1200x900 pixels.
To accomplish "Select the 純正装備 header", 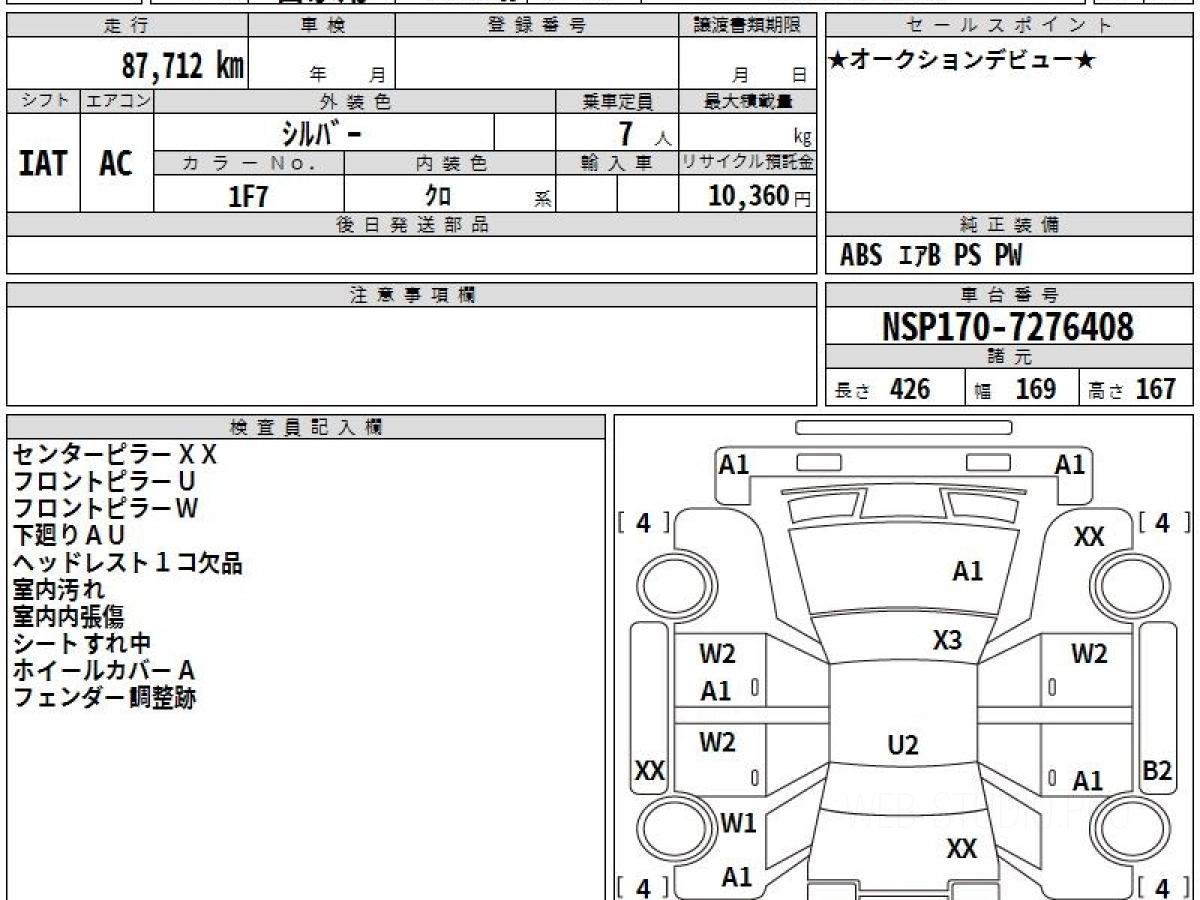I will coord(1010,225).
